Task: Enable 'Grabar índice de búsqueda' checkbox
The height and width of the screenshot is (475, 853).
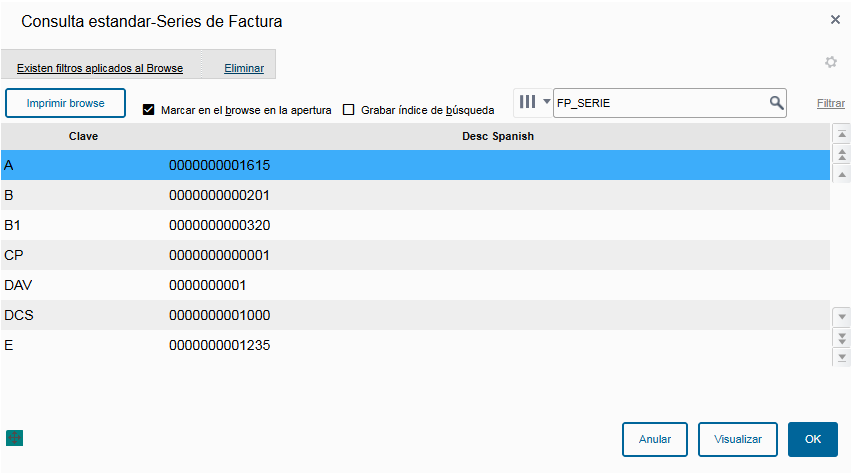Action: (x=349, y=110)
